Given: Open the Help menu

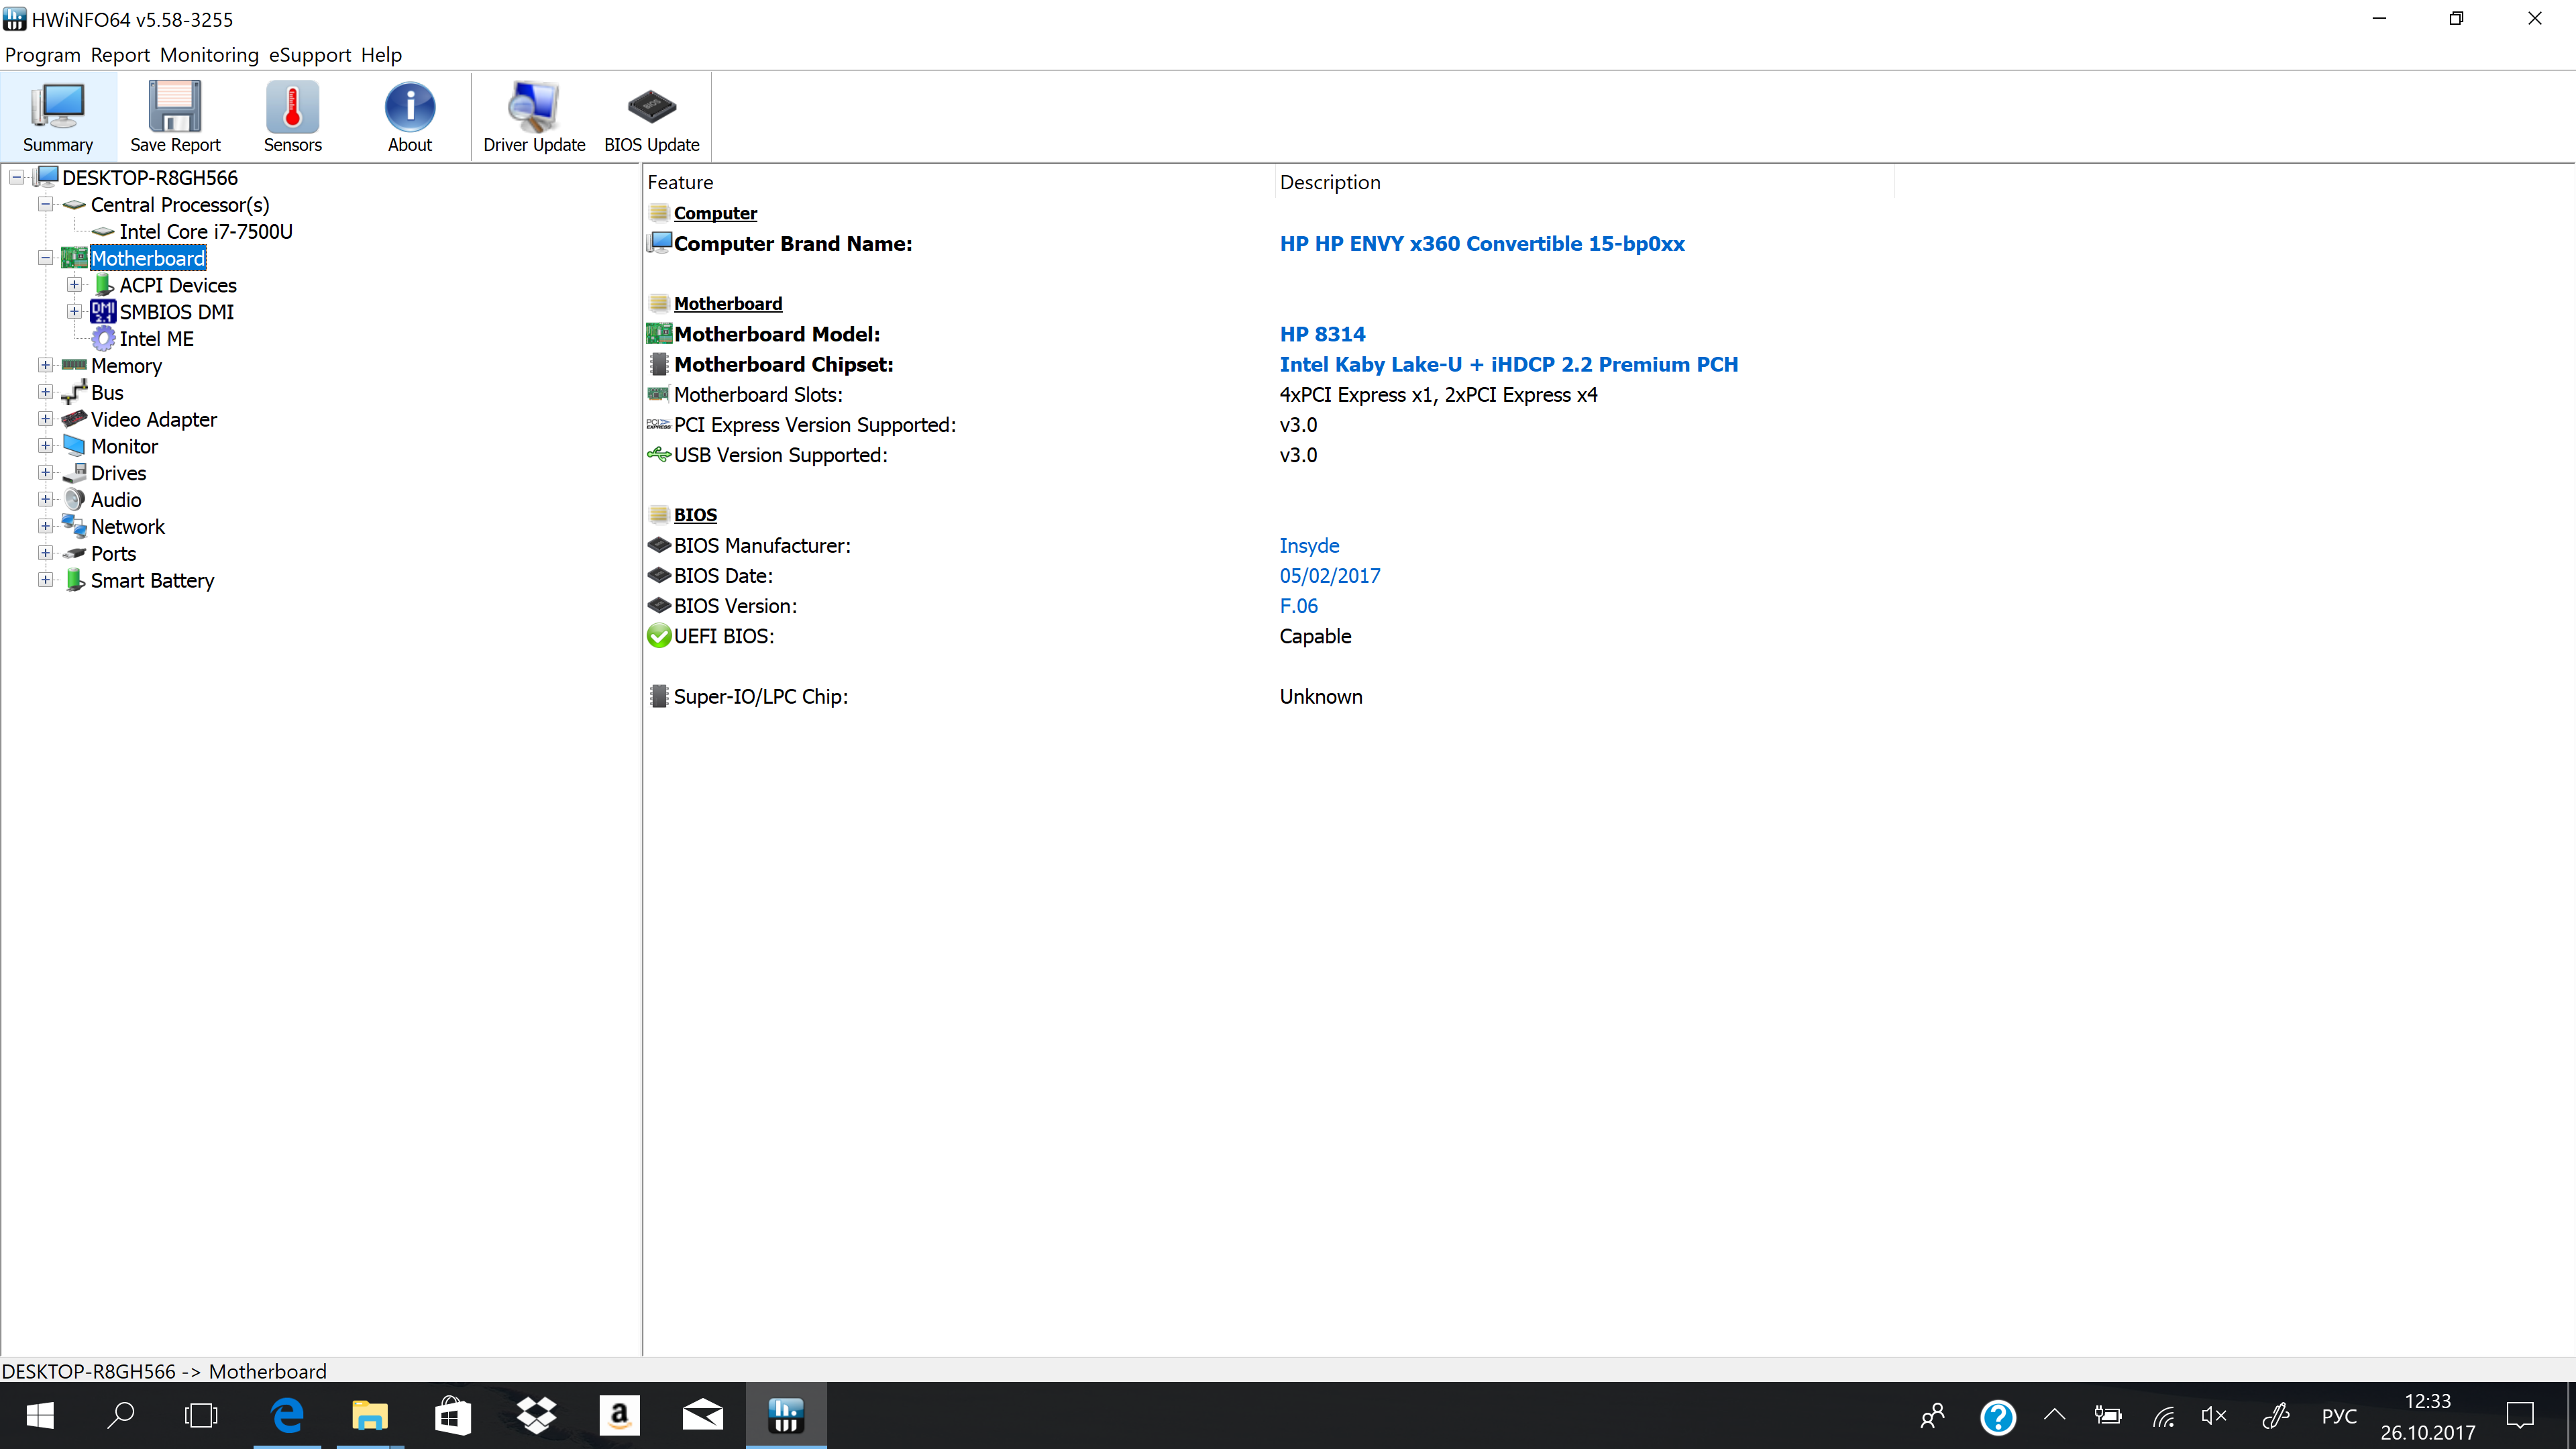Looking at the screenshot, I should click(x=381, y=55).
